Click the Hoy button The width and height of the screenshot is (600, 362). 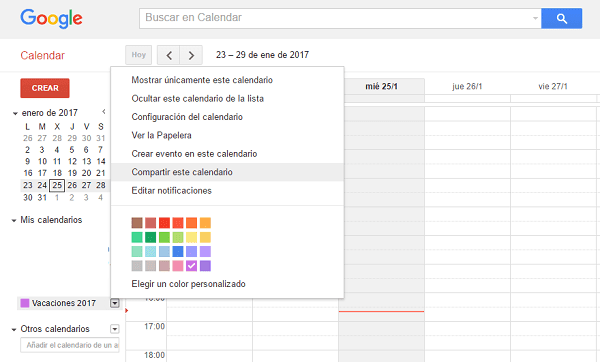tap(139, 55)
